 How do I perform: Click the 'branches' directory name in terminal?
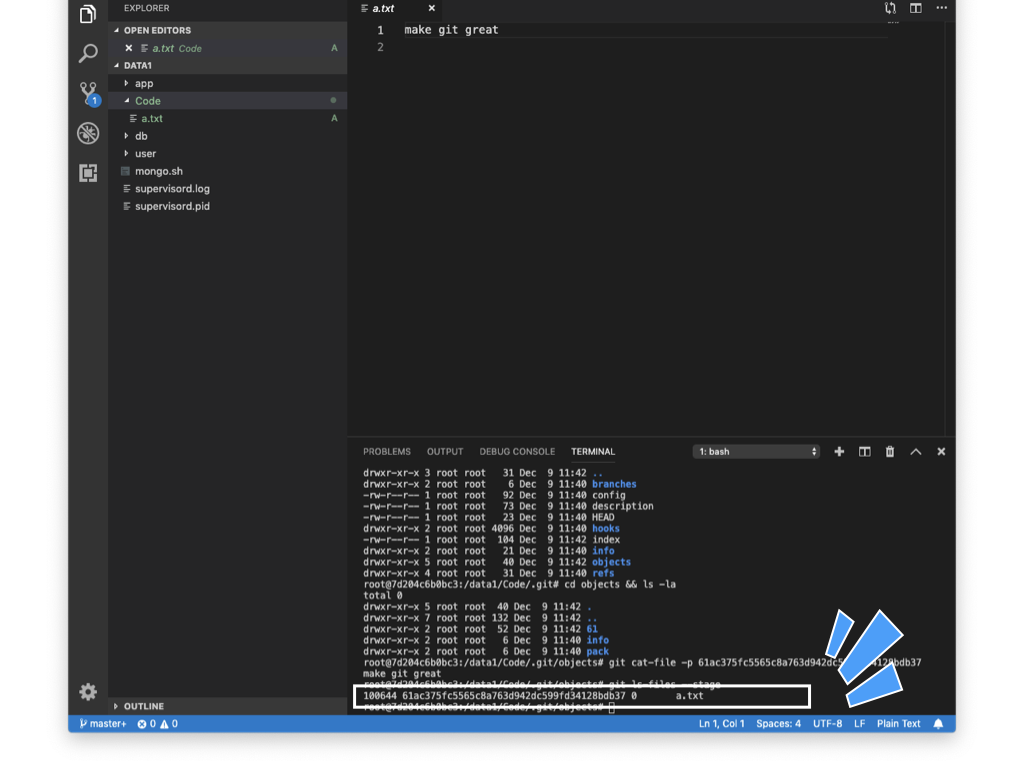click(x=614, y=484)
